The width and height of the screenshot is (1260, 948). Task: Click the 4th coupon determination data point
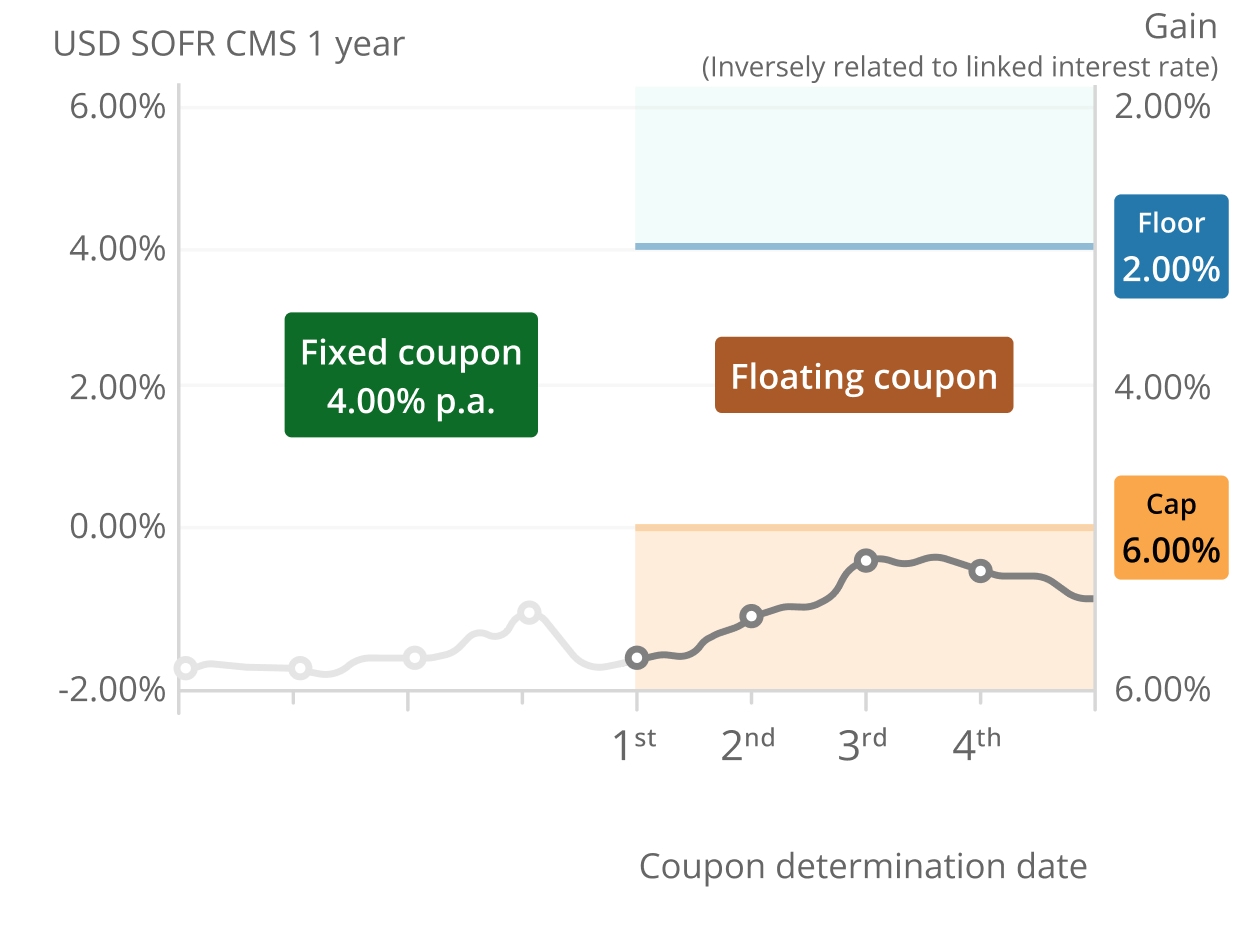pos(981,571)
